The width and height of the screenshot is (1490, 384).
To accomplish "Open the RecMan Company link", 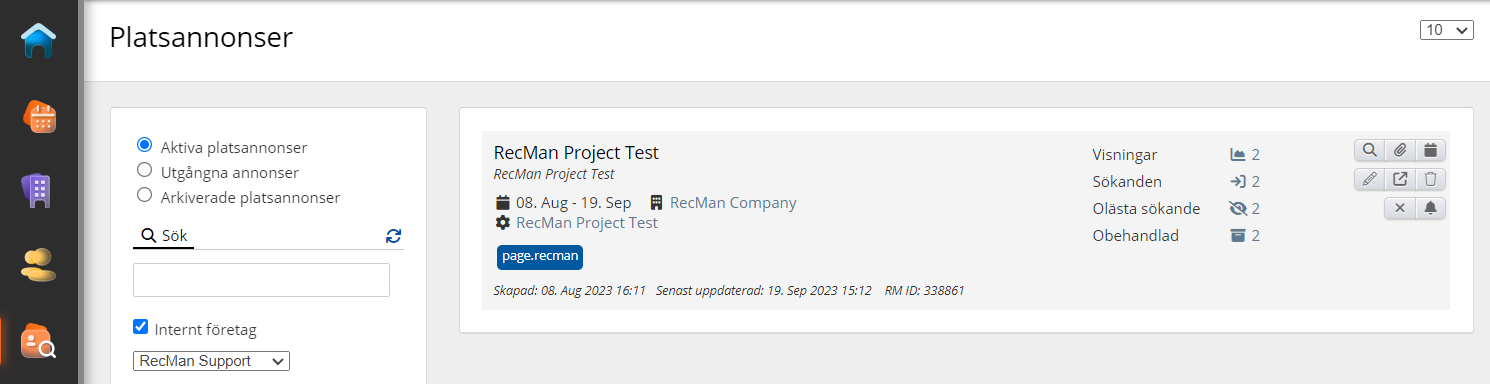I will [733, 203].
